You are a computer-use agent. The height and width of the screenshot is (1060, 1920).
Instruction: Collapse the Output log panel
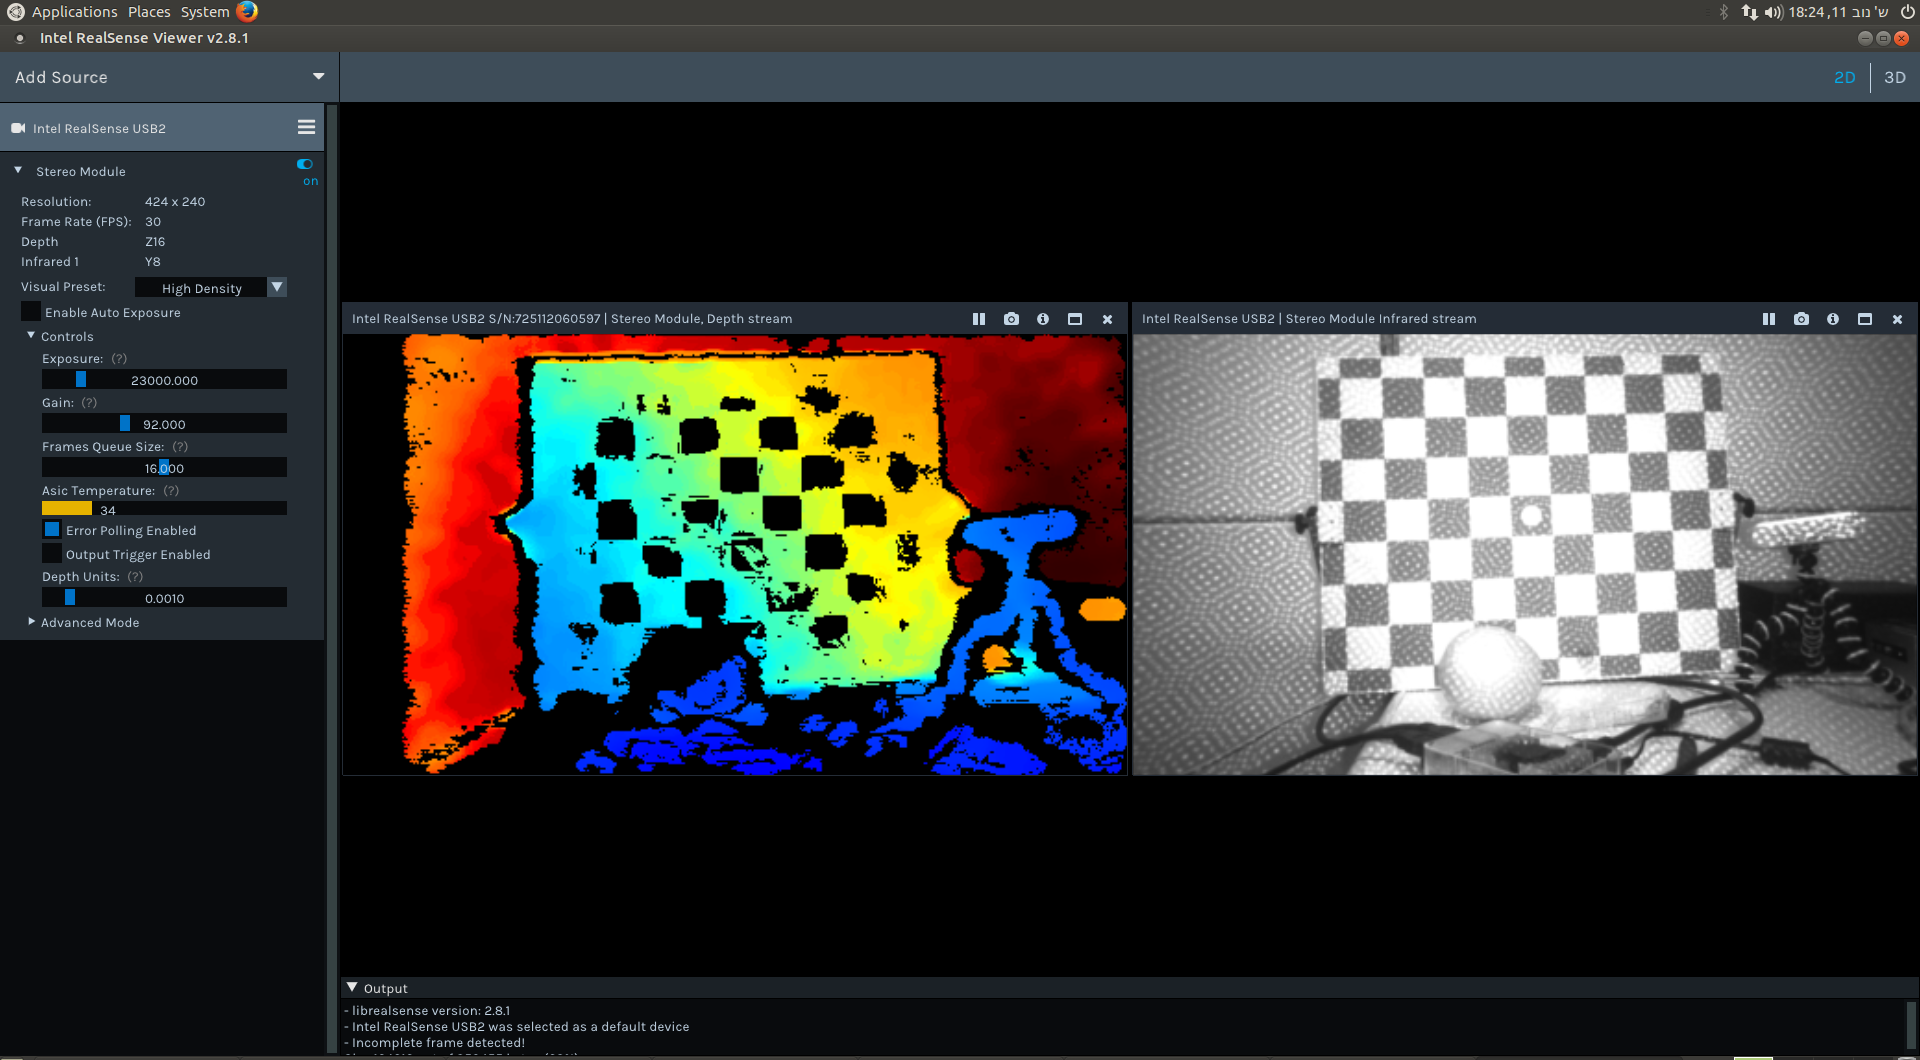352,988
